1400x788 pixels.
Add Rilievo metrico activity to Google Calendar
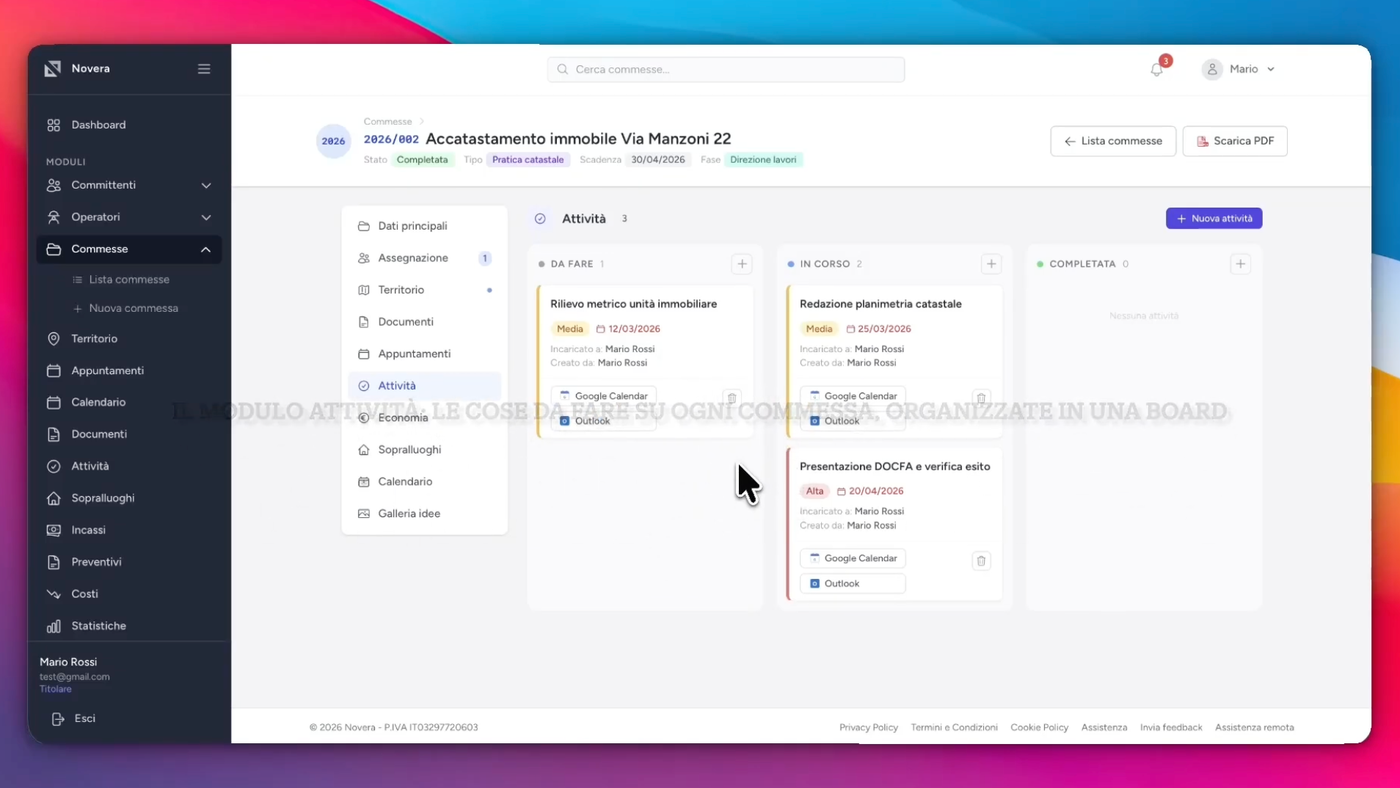(x=603, y=396)
